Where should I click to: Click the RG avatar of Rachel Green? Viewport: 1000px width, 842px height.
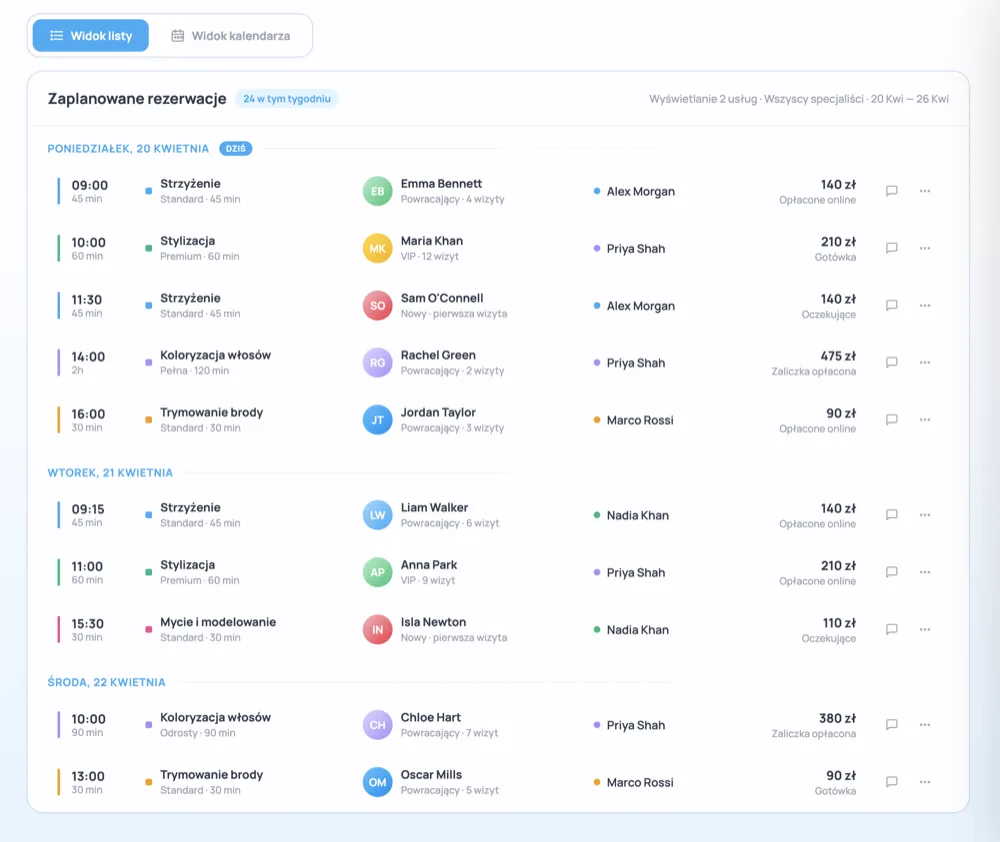click(378, 363)
